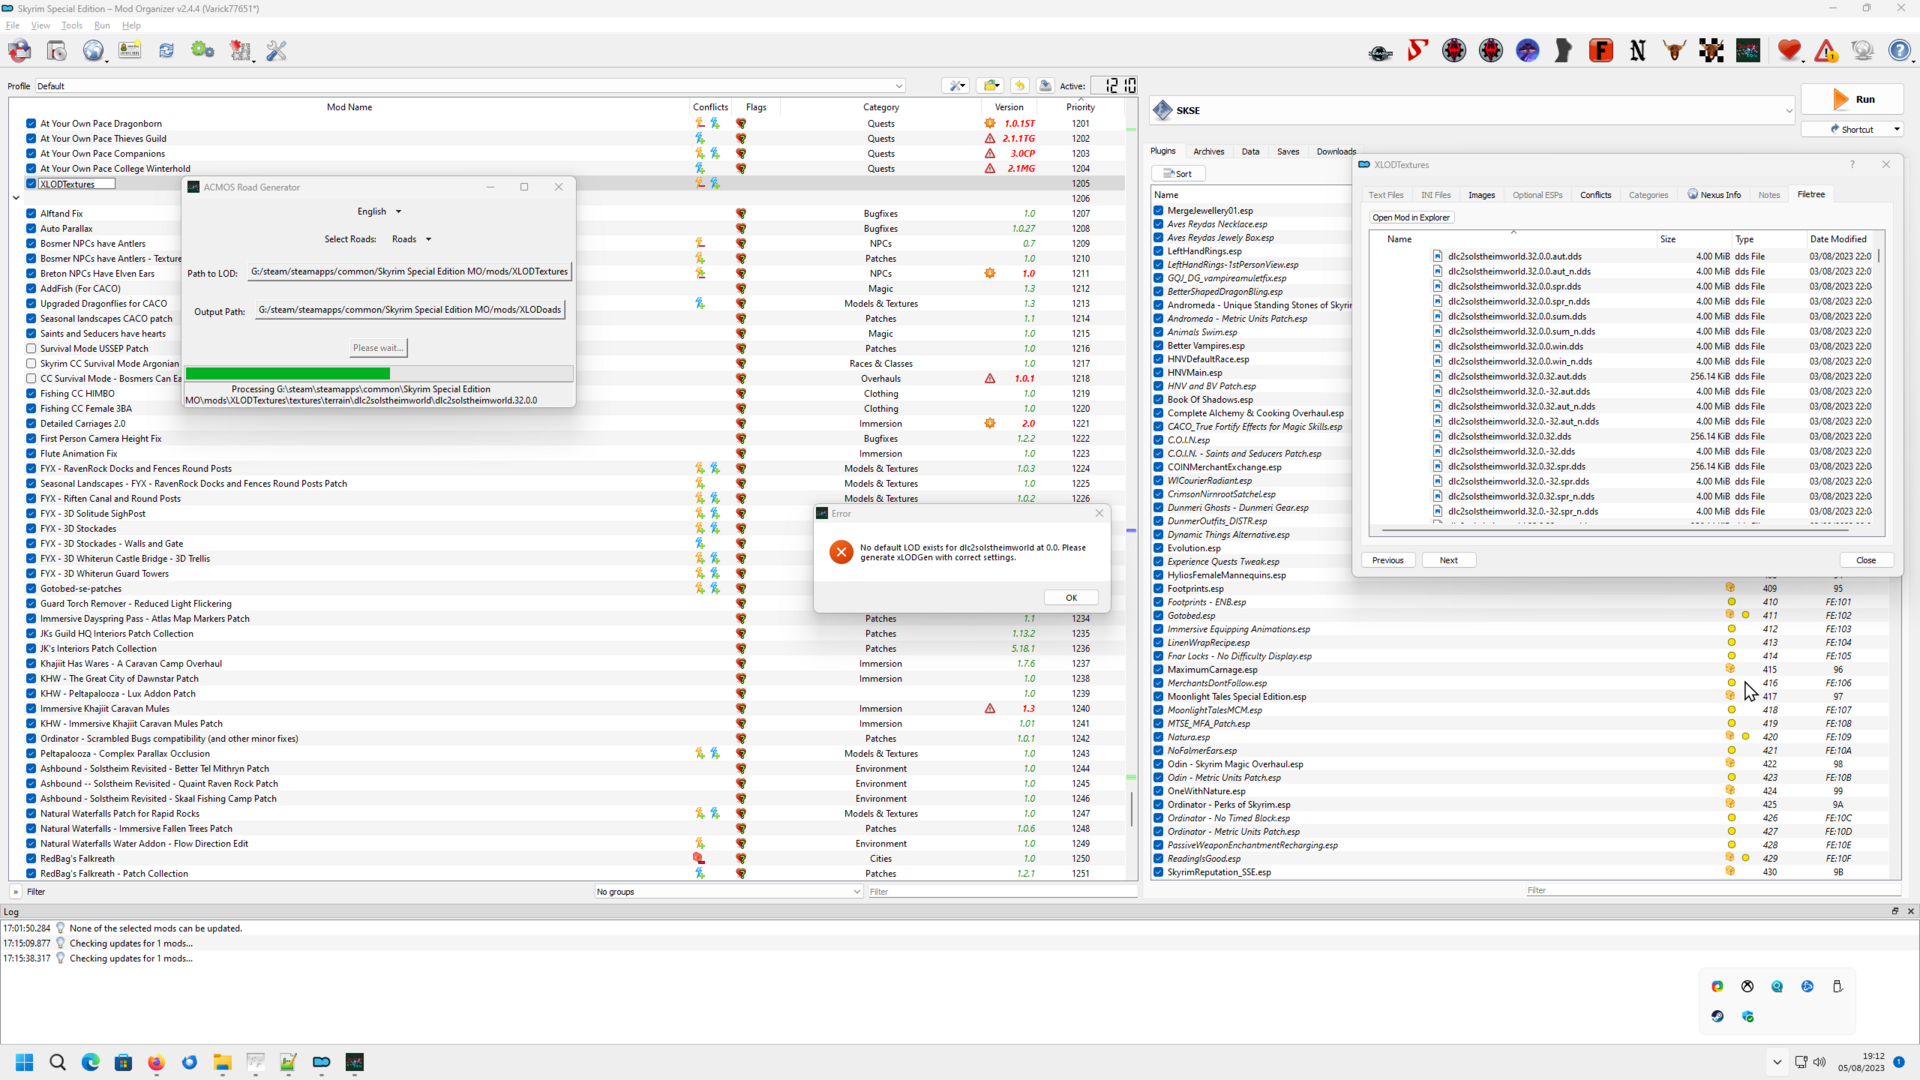Open File Explorer from the taskbar
Viewport: 1920px width, 1080px height.
222,1062
